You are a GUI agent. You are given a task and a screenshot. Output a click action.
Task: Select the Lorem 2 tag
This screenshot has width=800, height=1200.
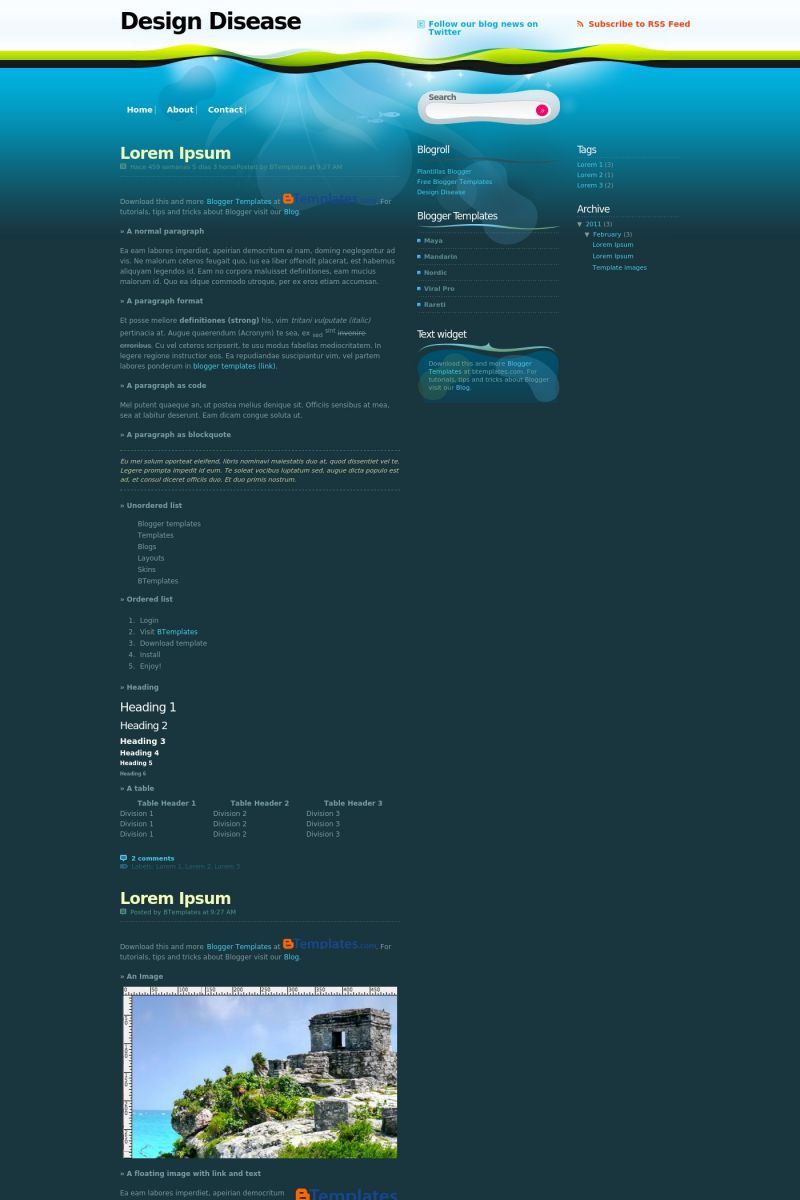[x=589, y=175]
